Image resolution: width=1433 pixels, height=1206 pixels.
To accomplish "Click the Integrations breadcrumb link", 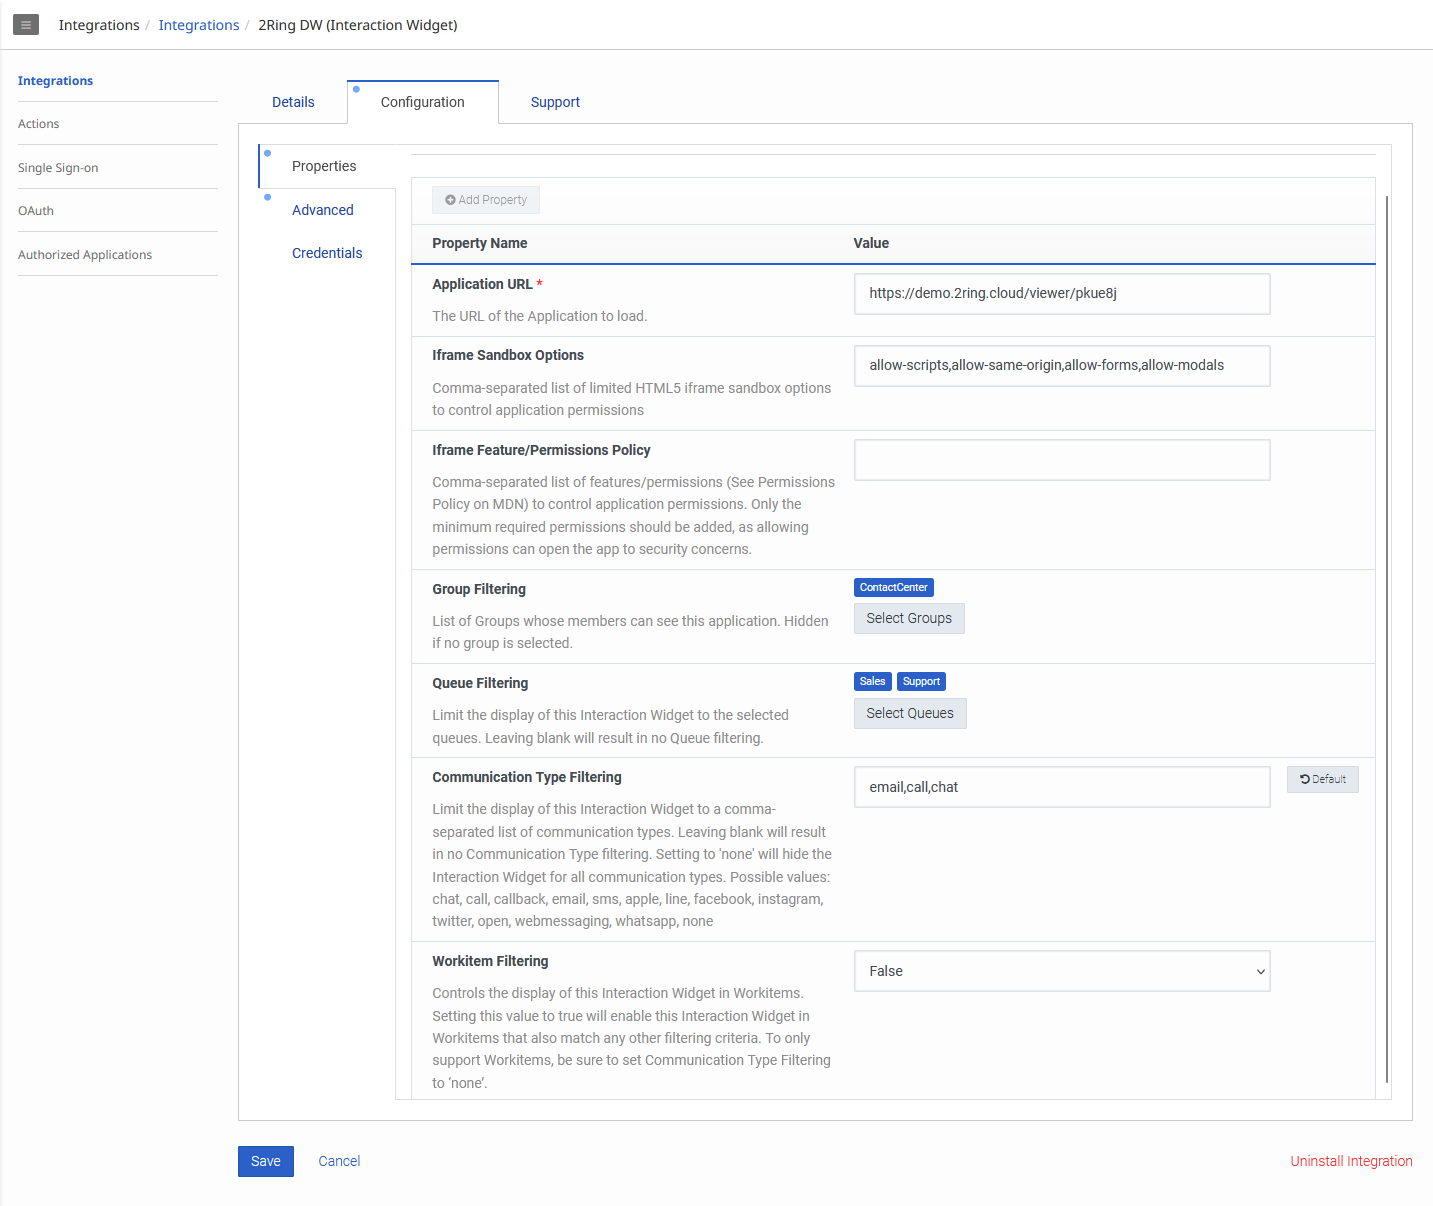I will tap(199, 25).
